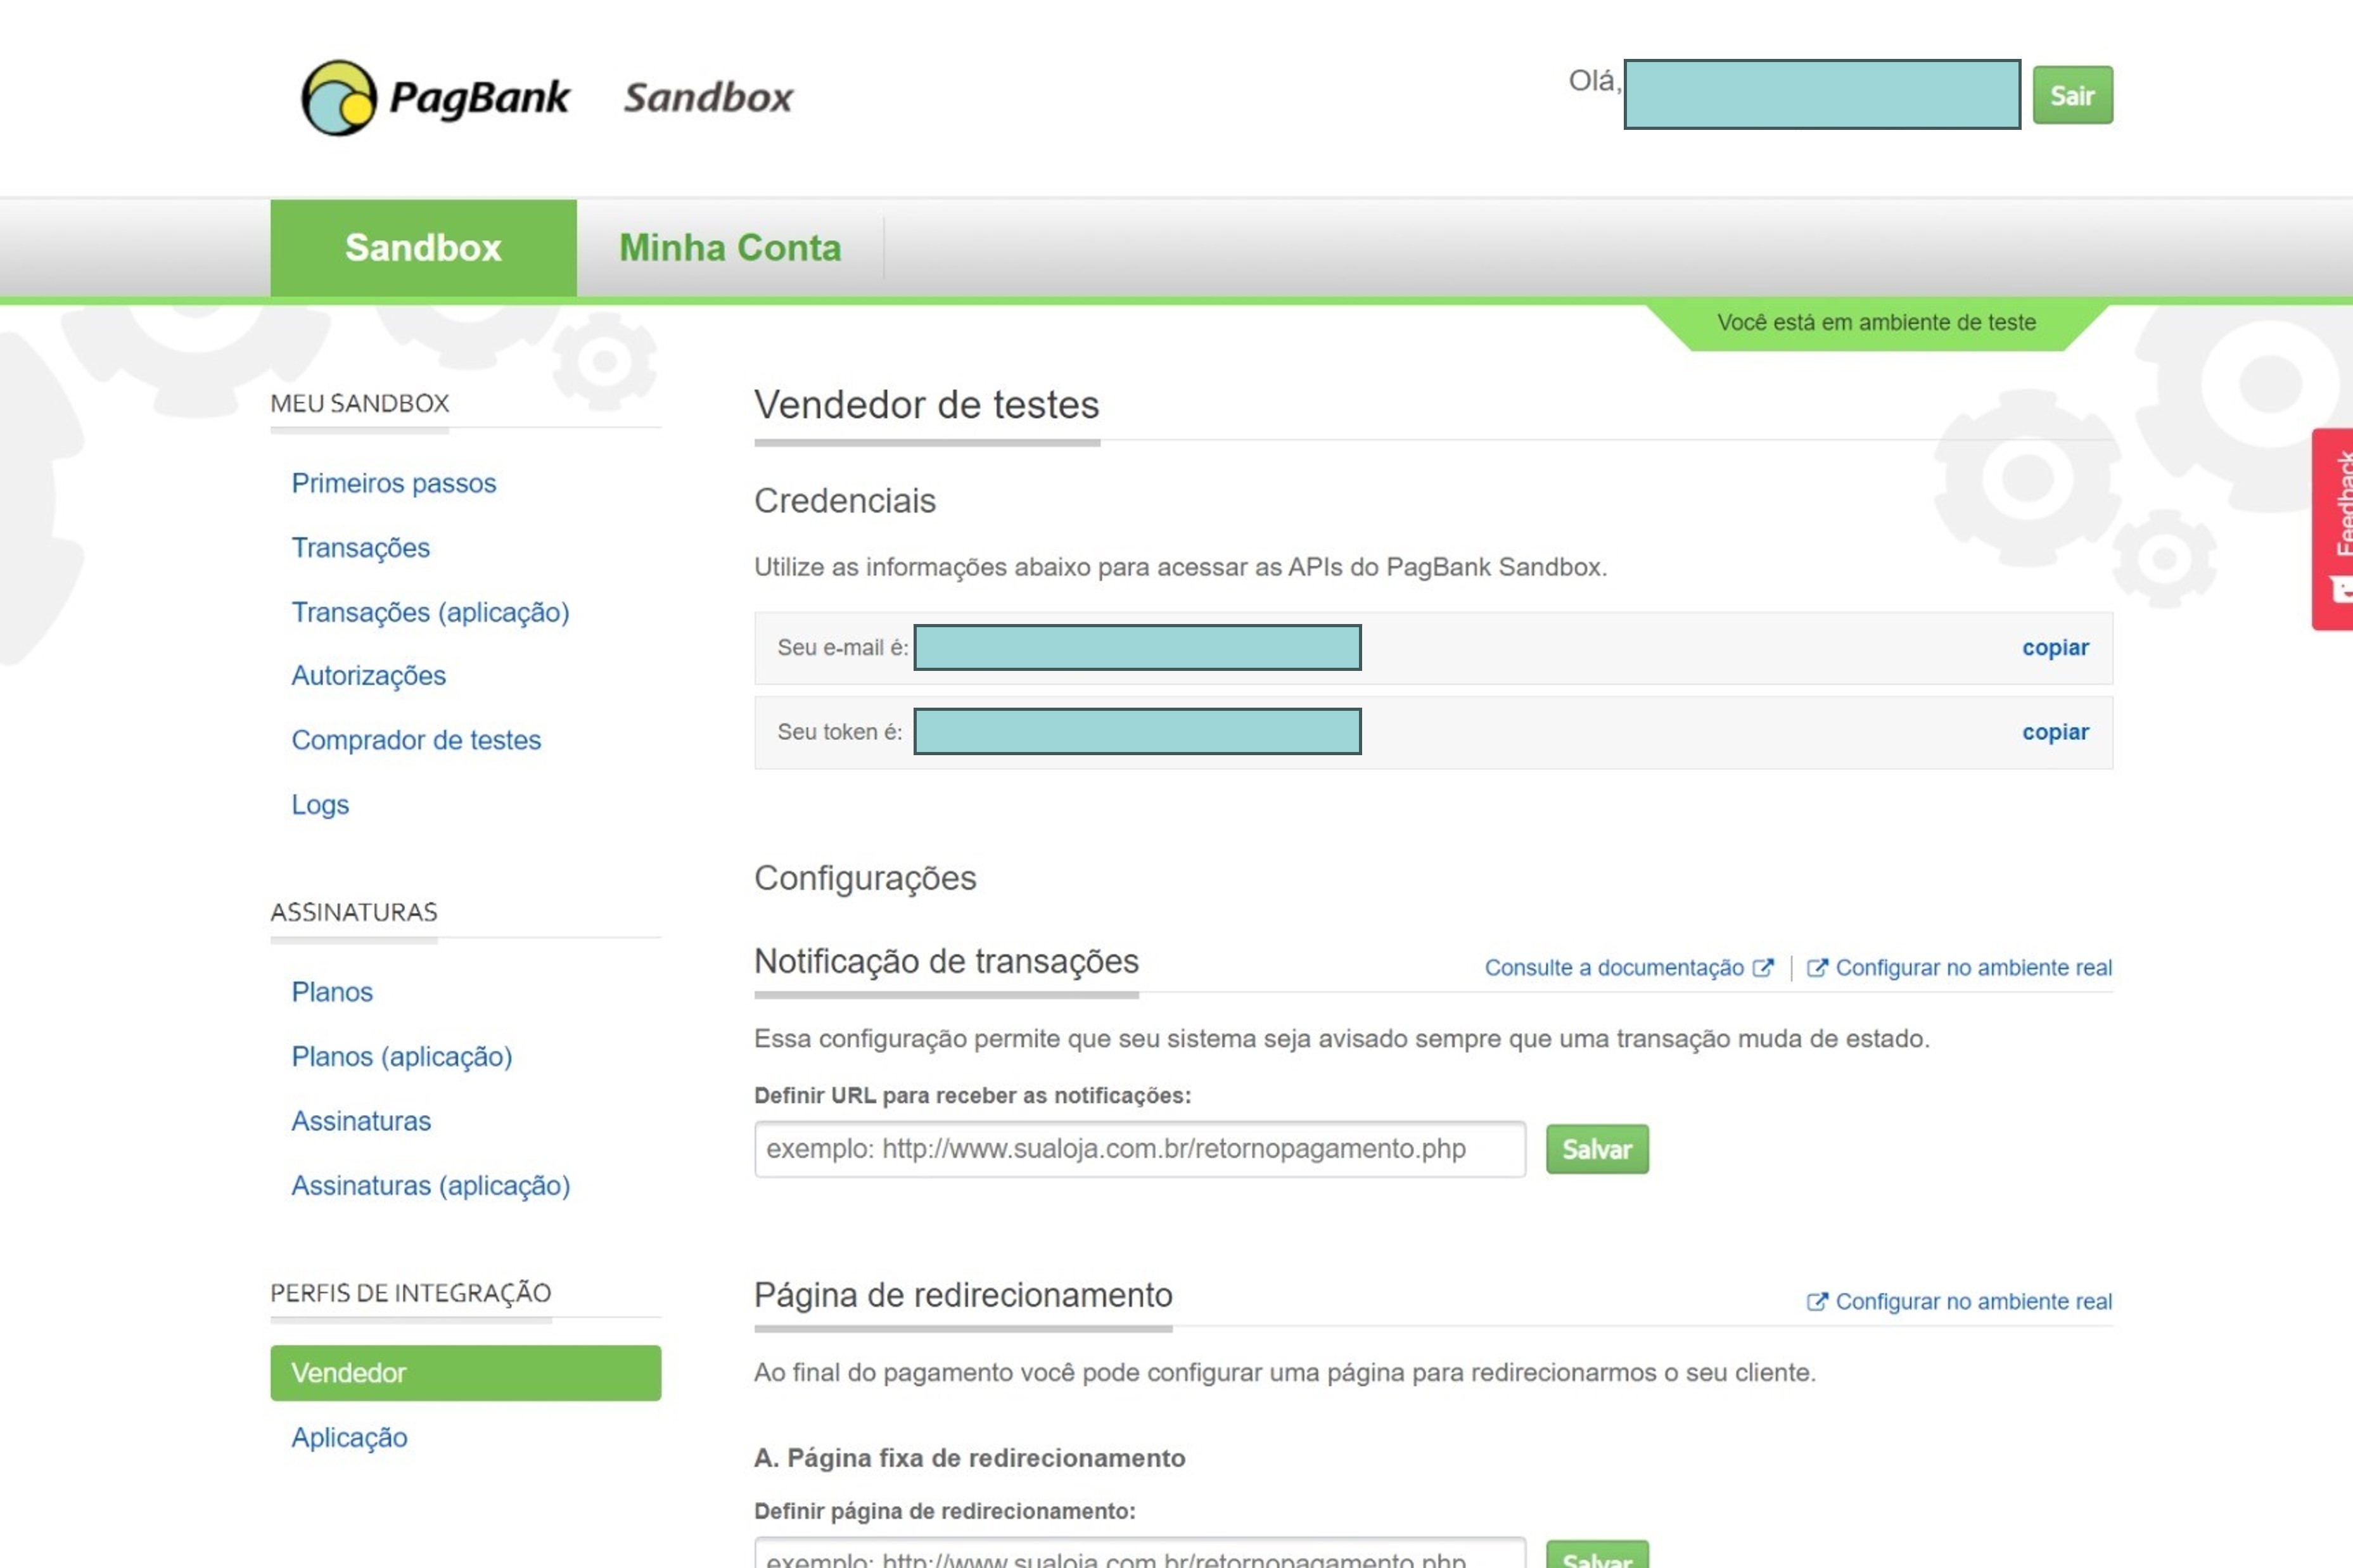Open Planos under Assinaturas
This screenshot has height=1568, width=2353.
pyautogui.click(x=332, y=992)
